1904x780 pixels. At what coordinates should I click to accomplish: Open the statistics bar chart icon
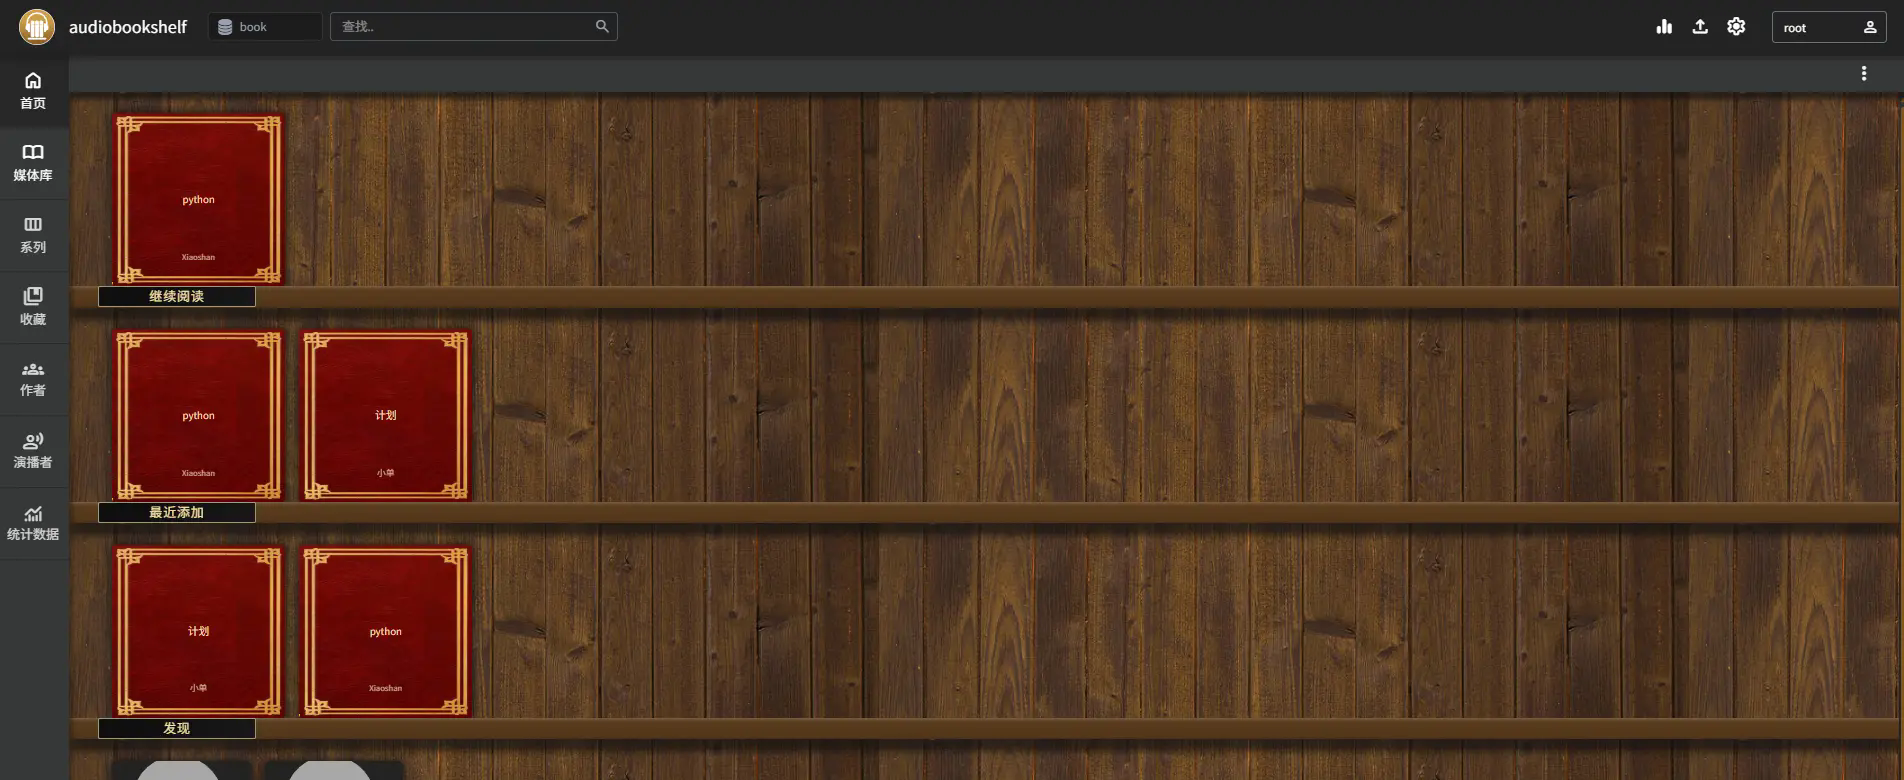(1664, 27)
